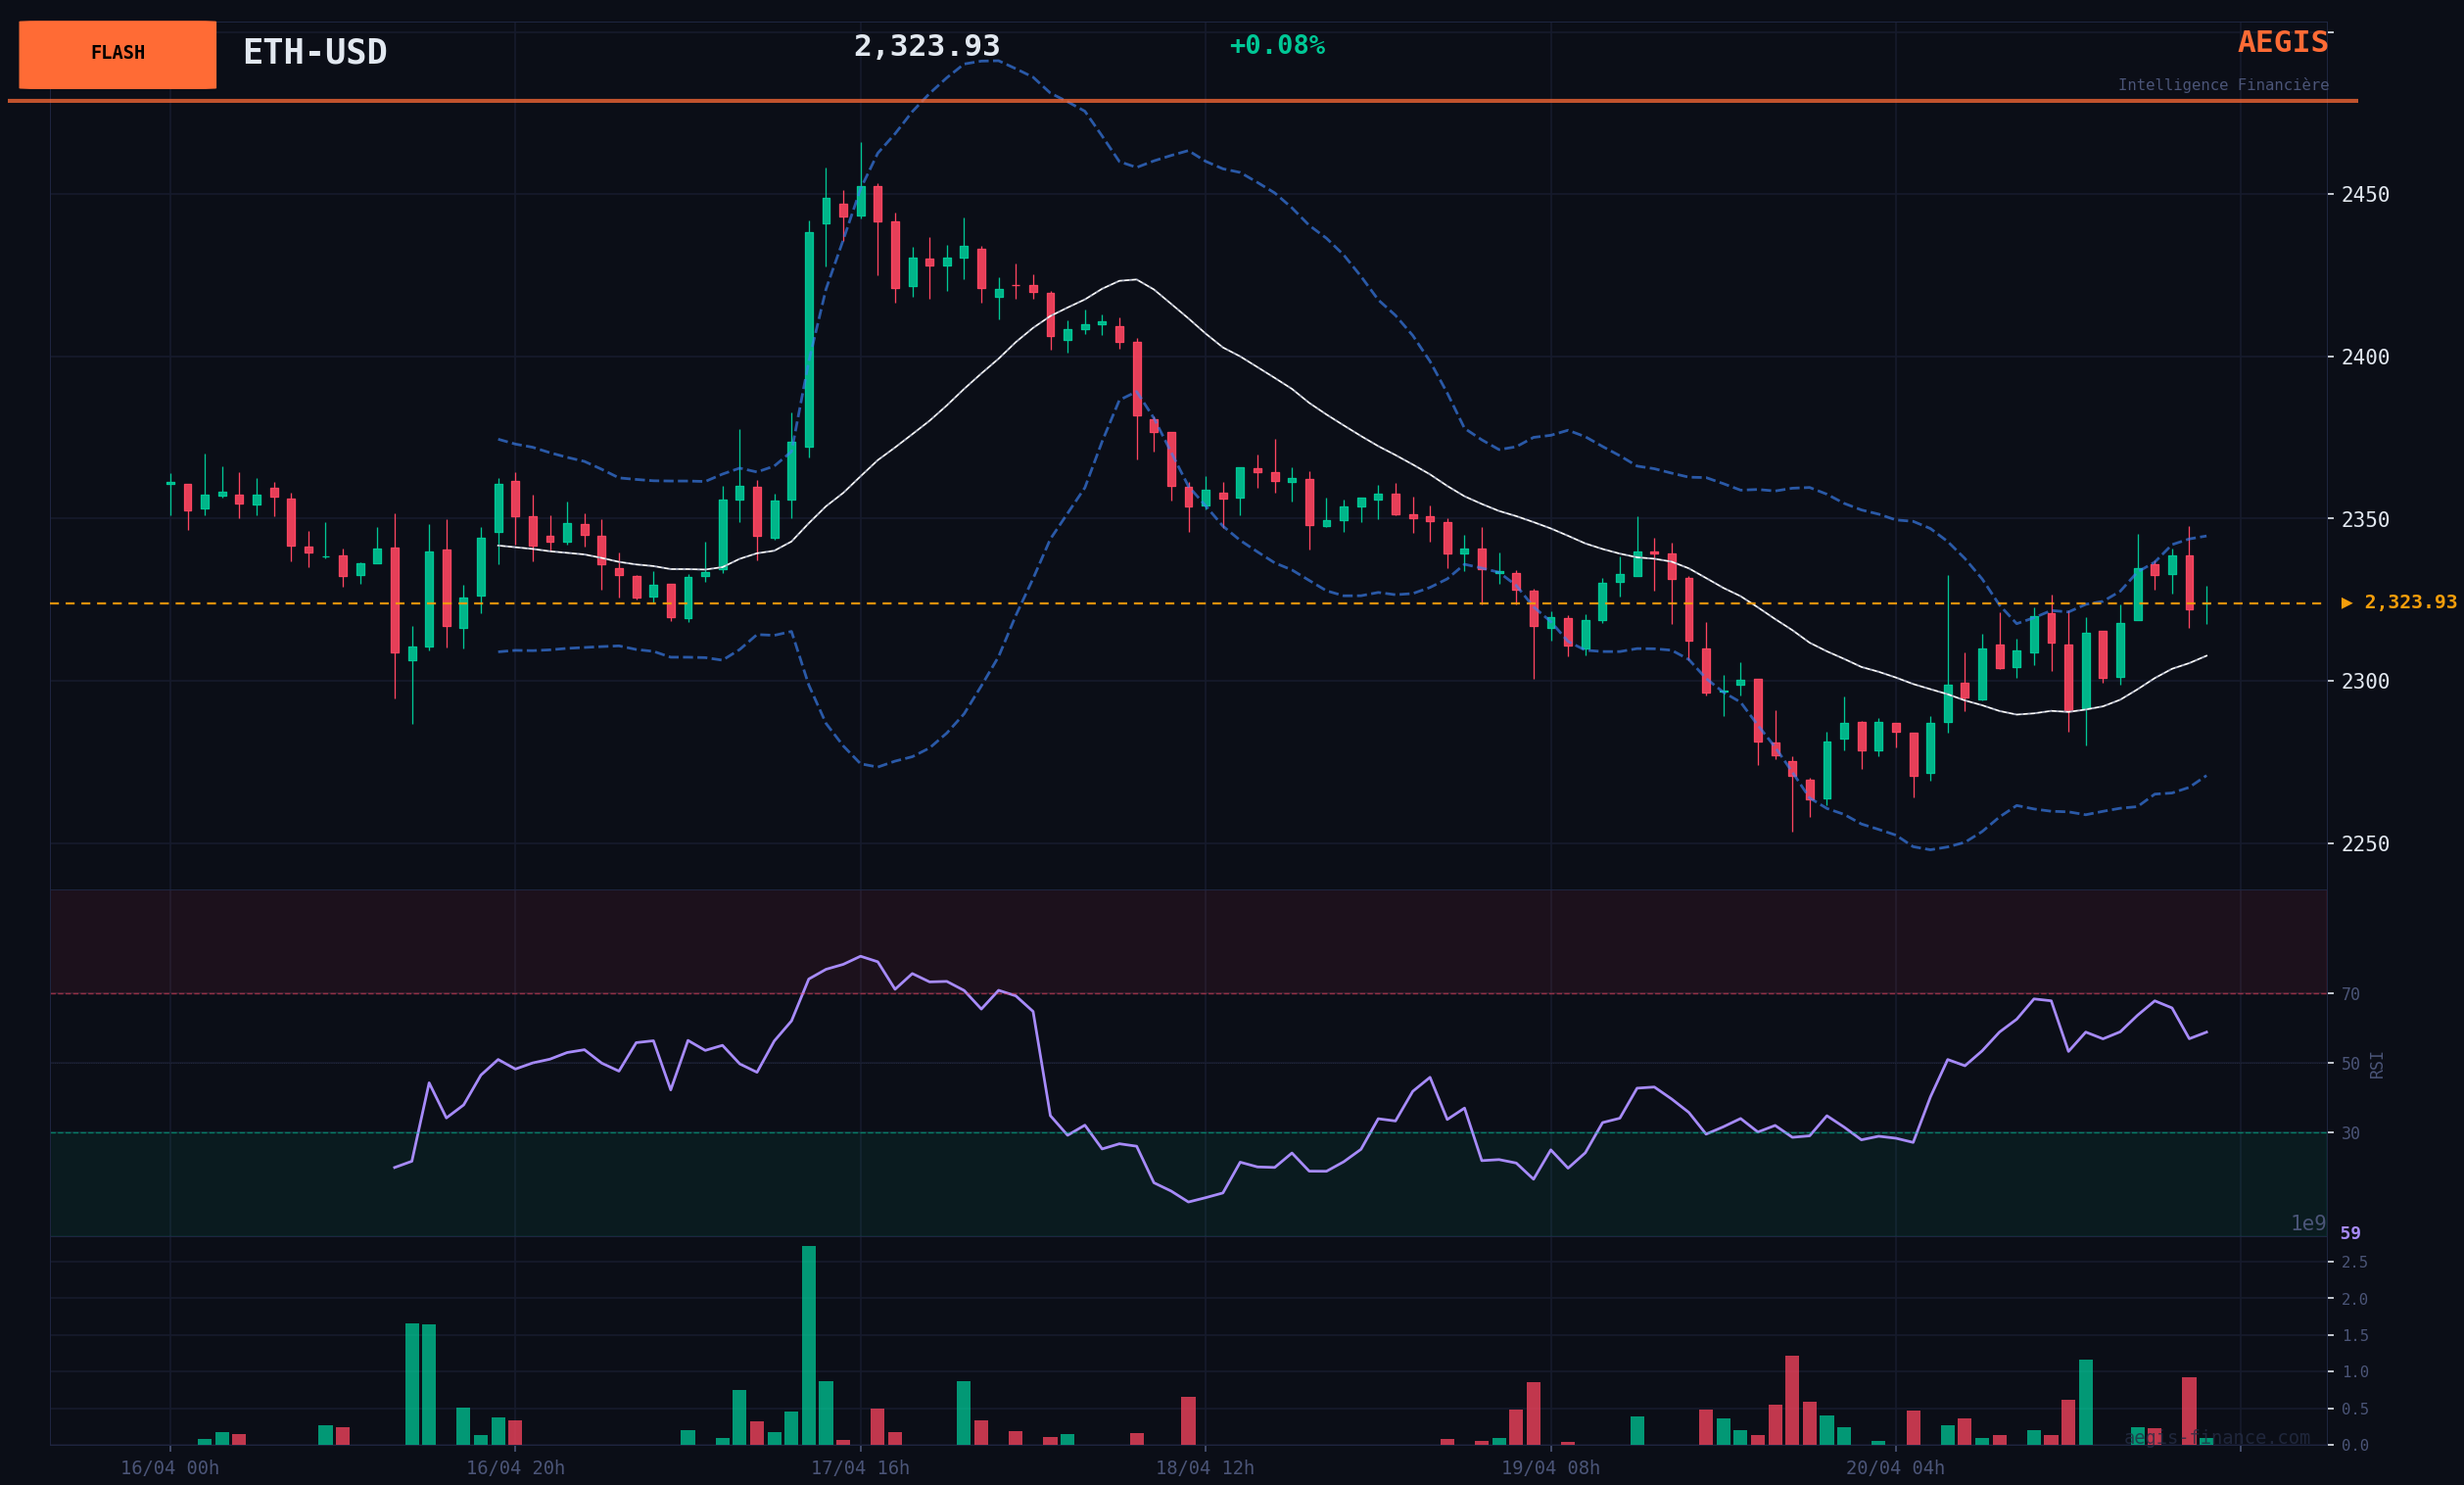This screenshot has width=2464, height=1485.
Task: Click the 18/04 12h time label
Action: [x=1204, y=1468]
